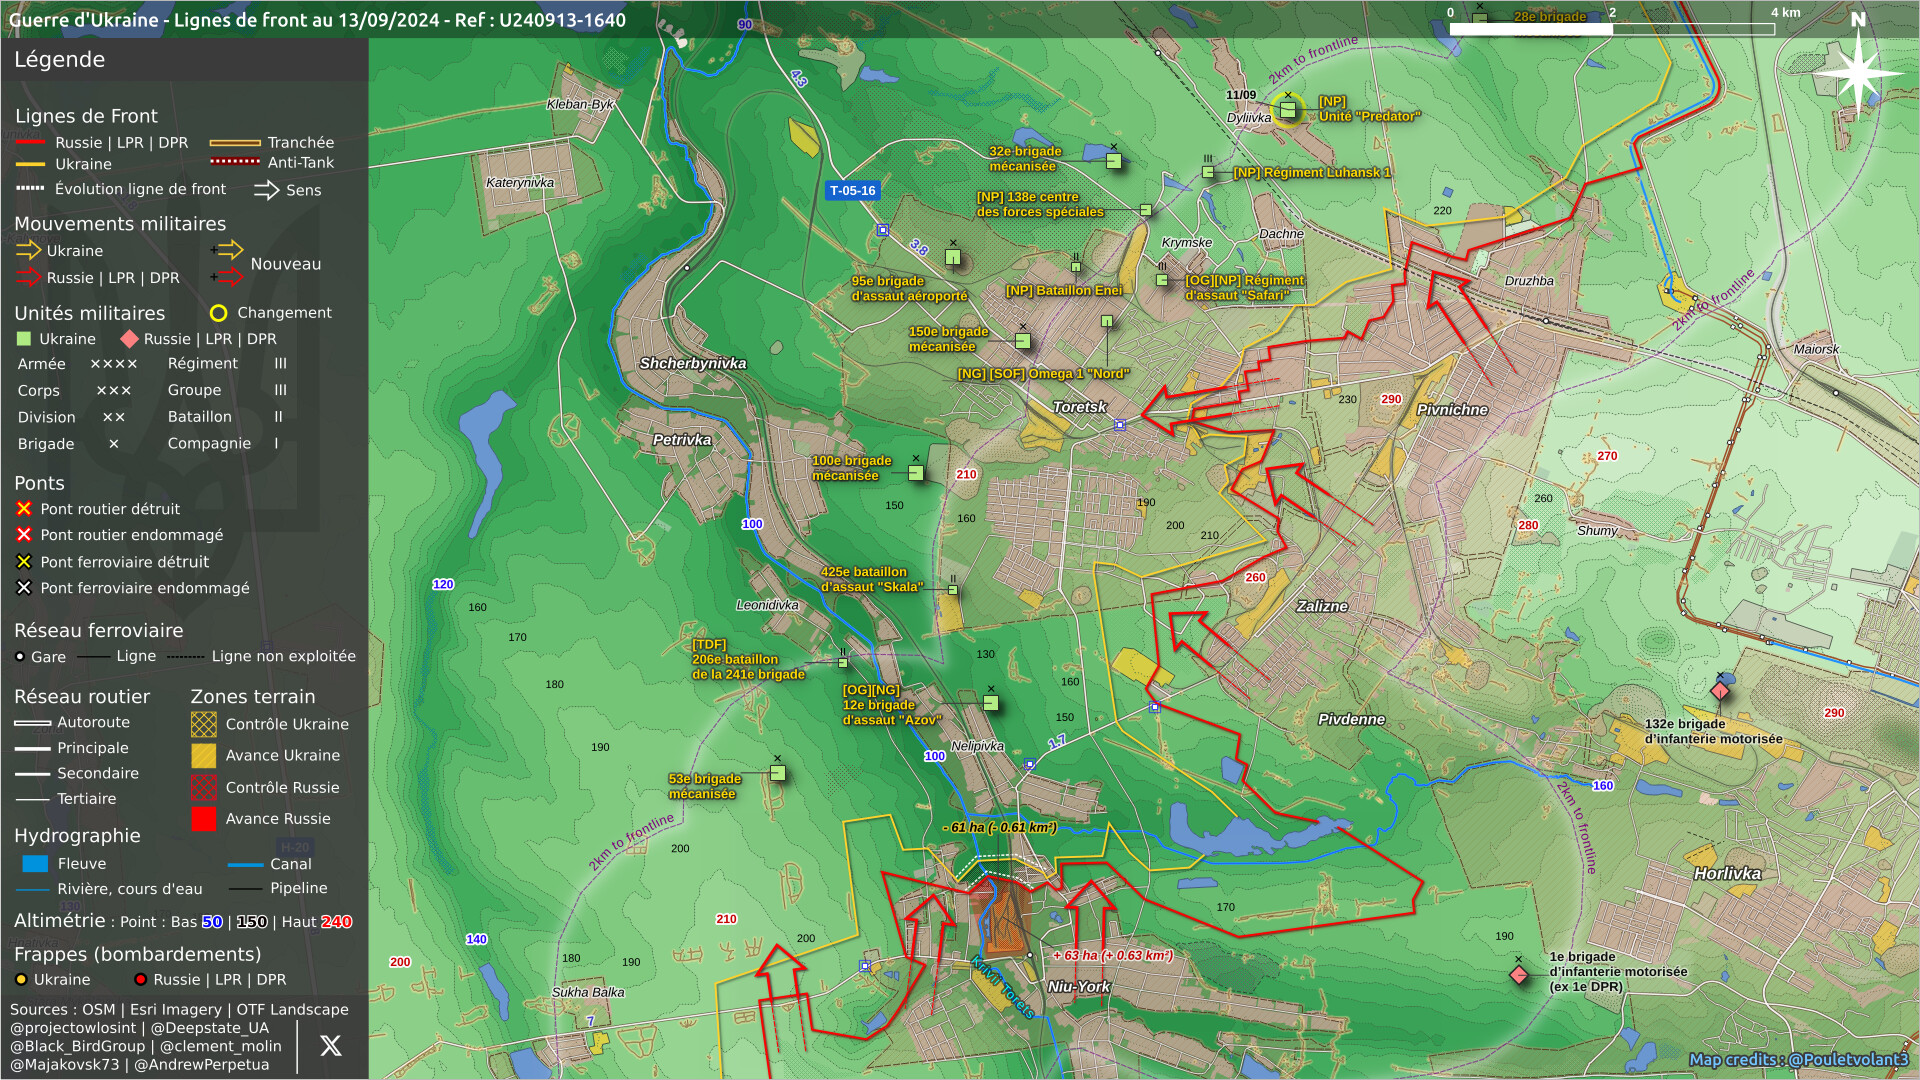Image resolution: width=1920 pixels, height=1080 pixels.
Task: Click the map scale bar
Action: click(x=1611, y=29)
